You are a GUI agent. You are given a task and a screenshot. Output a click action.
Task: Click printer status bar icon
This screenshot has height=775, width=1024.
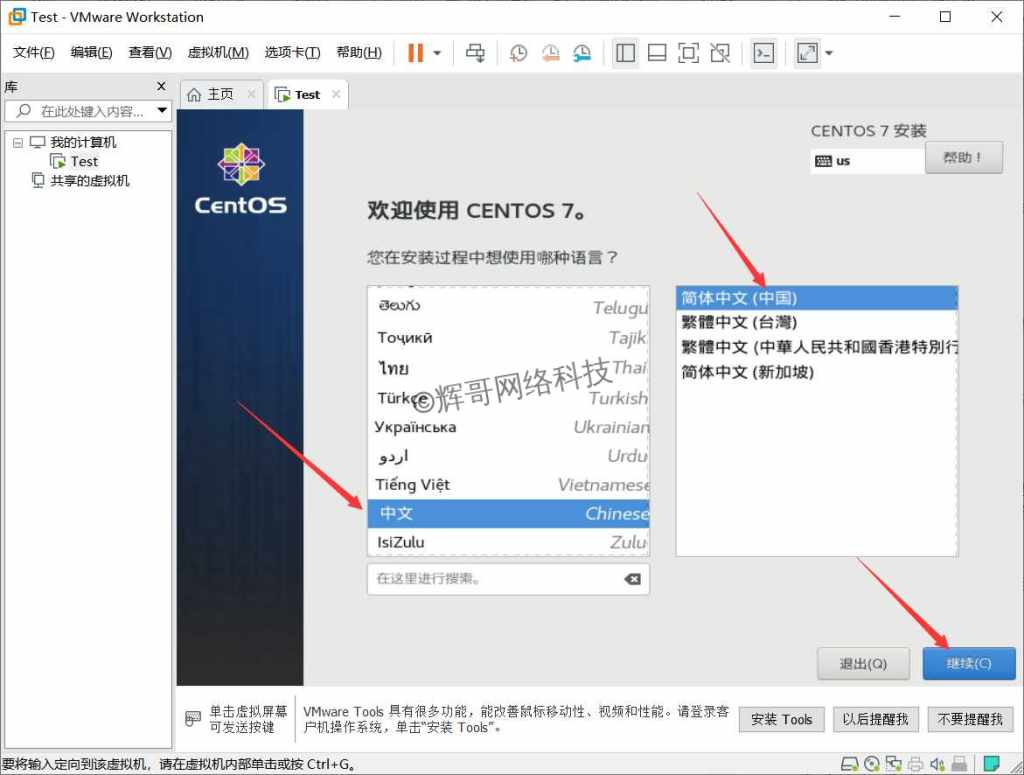click(x=916, y=763)
